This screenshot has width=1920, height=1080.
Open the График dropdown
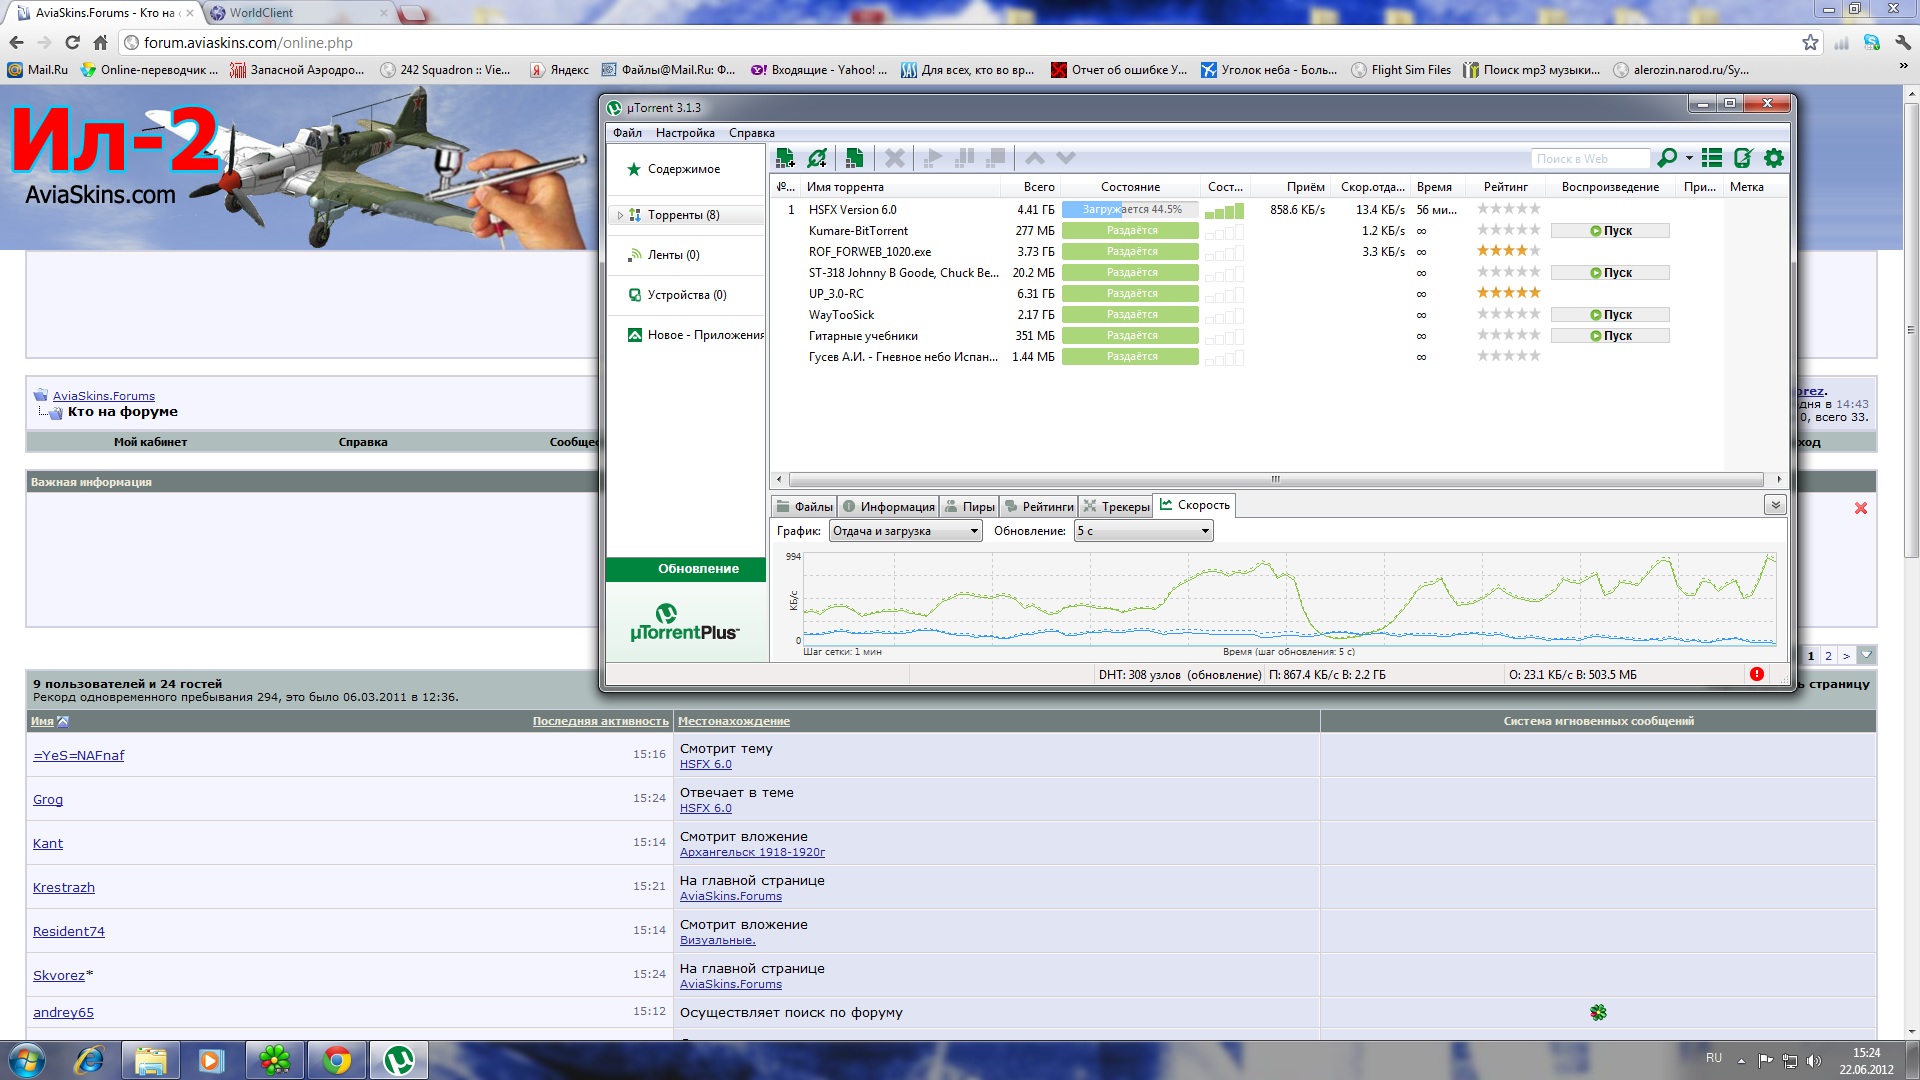(905, 531)
